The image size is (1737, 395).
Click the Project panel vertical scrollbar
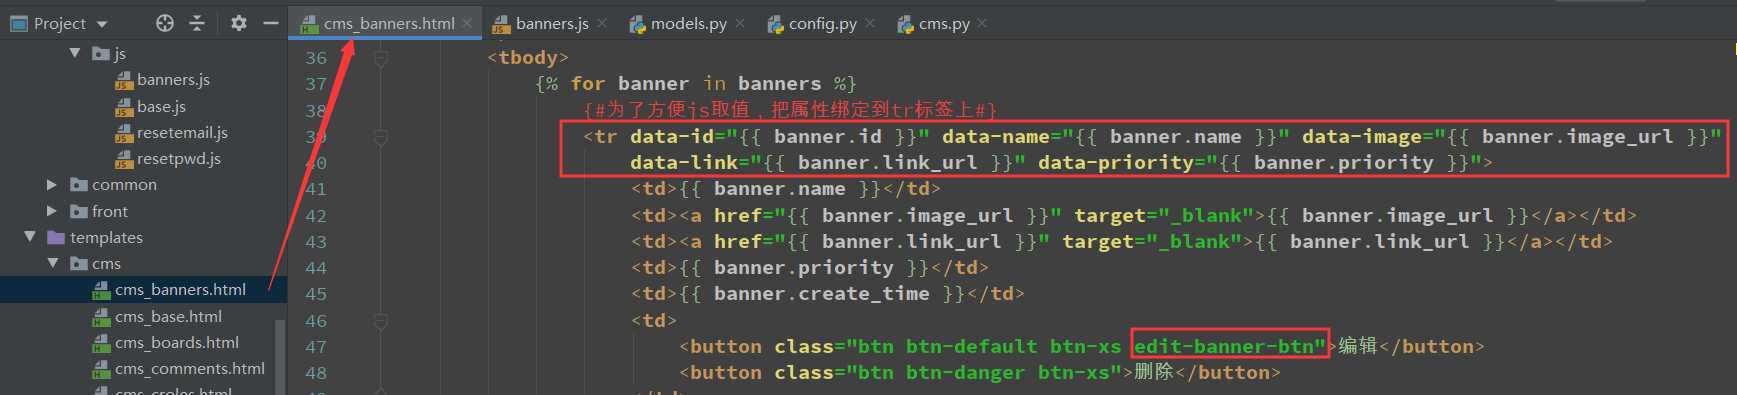(x=280, y=357)
